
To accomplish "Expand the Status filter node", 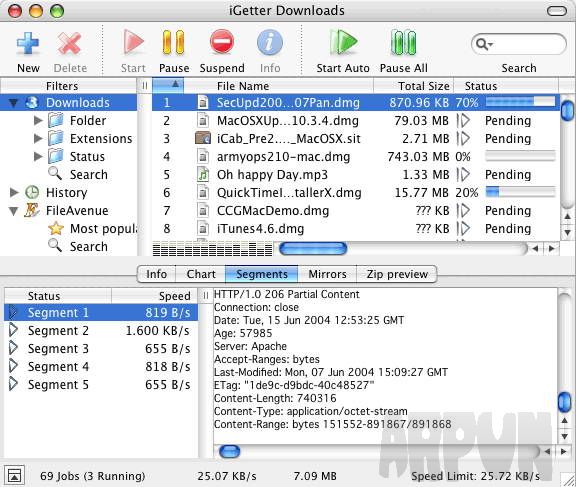I will click(x=38, y=156).
